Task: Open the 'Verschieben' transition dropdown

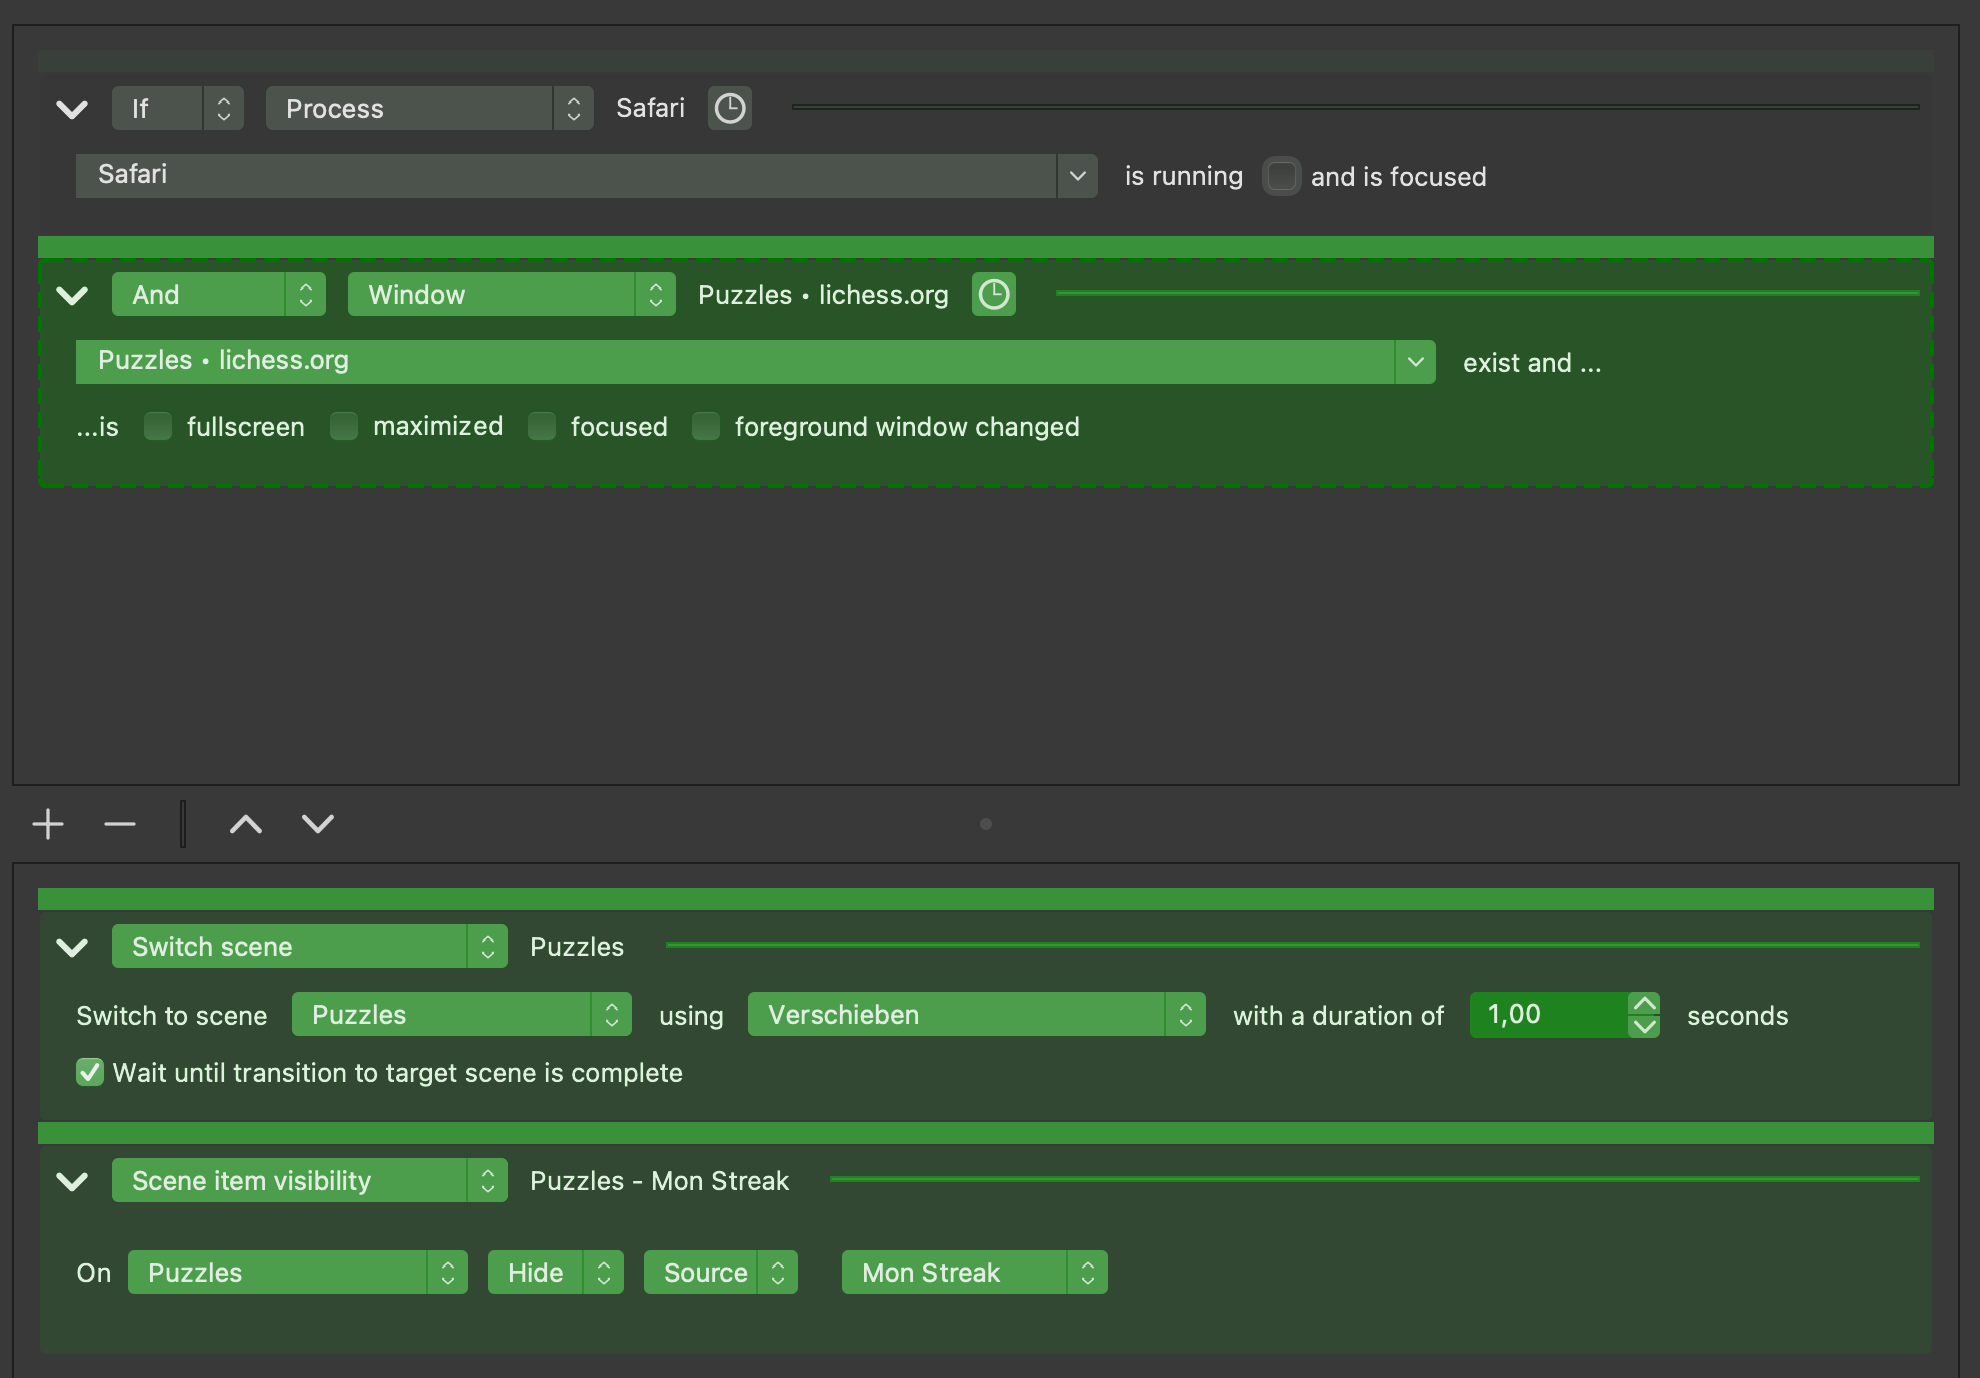Action: click(x=1188, y=1014)
